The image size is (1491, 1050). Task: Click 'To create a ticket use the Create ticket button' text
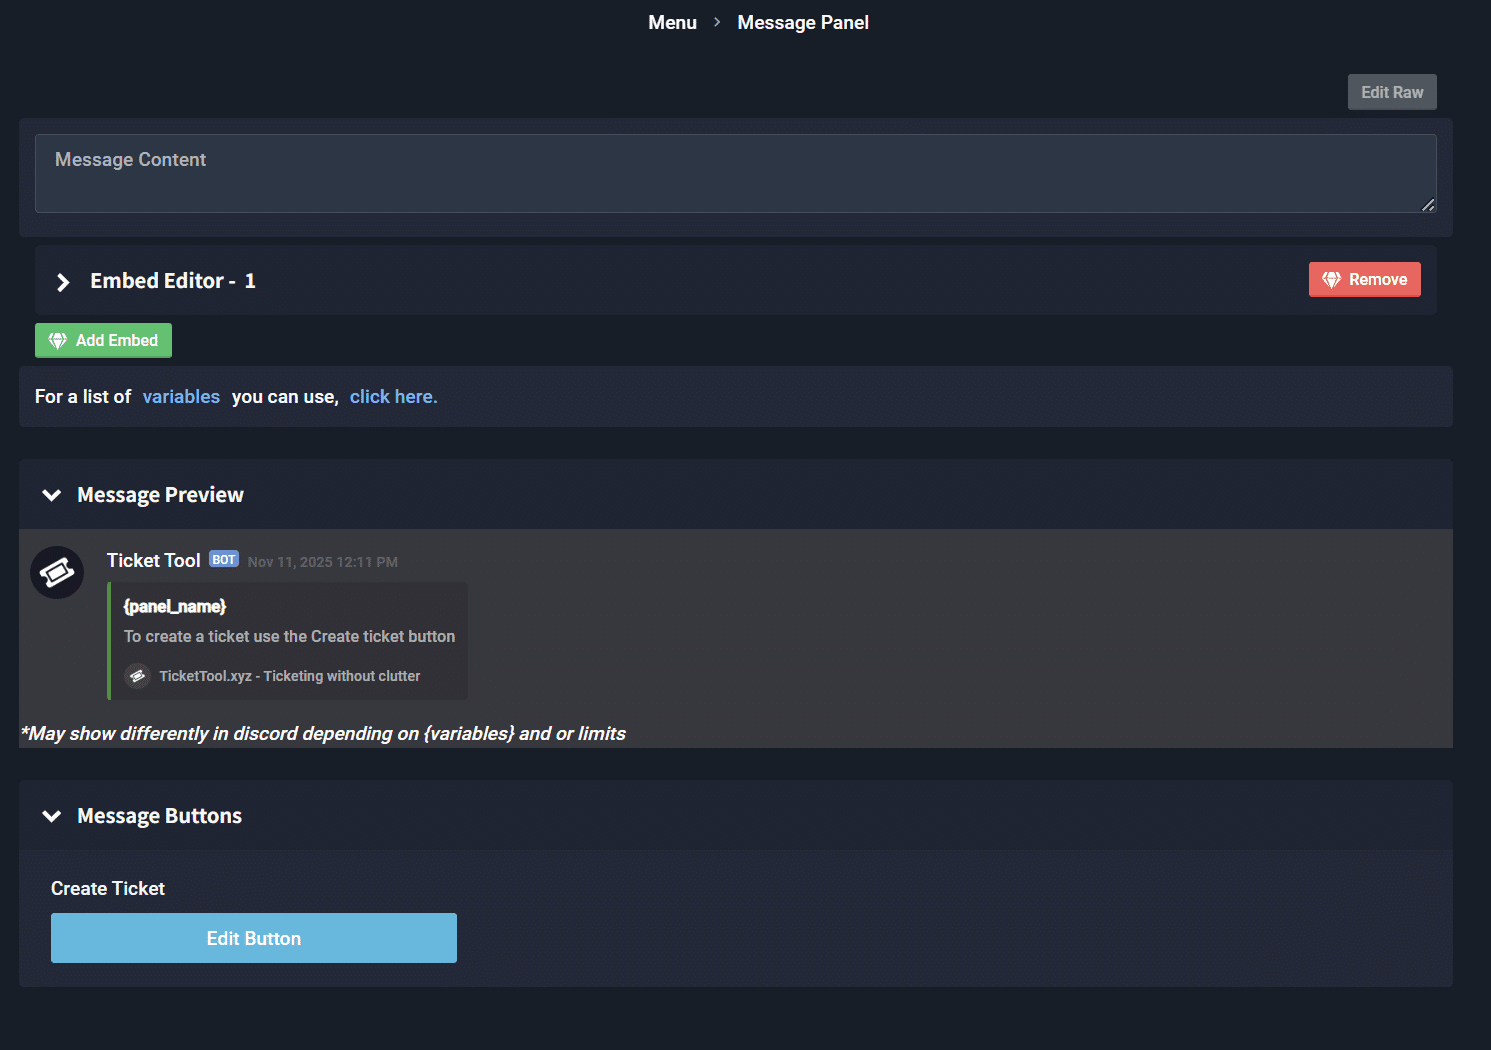[289, 636]
